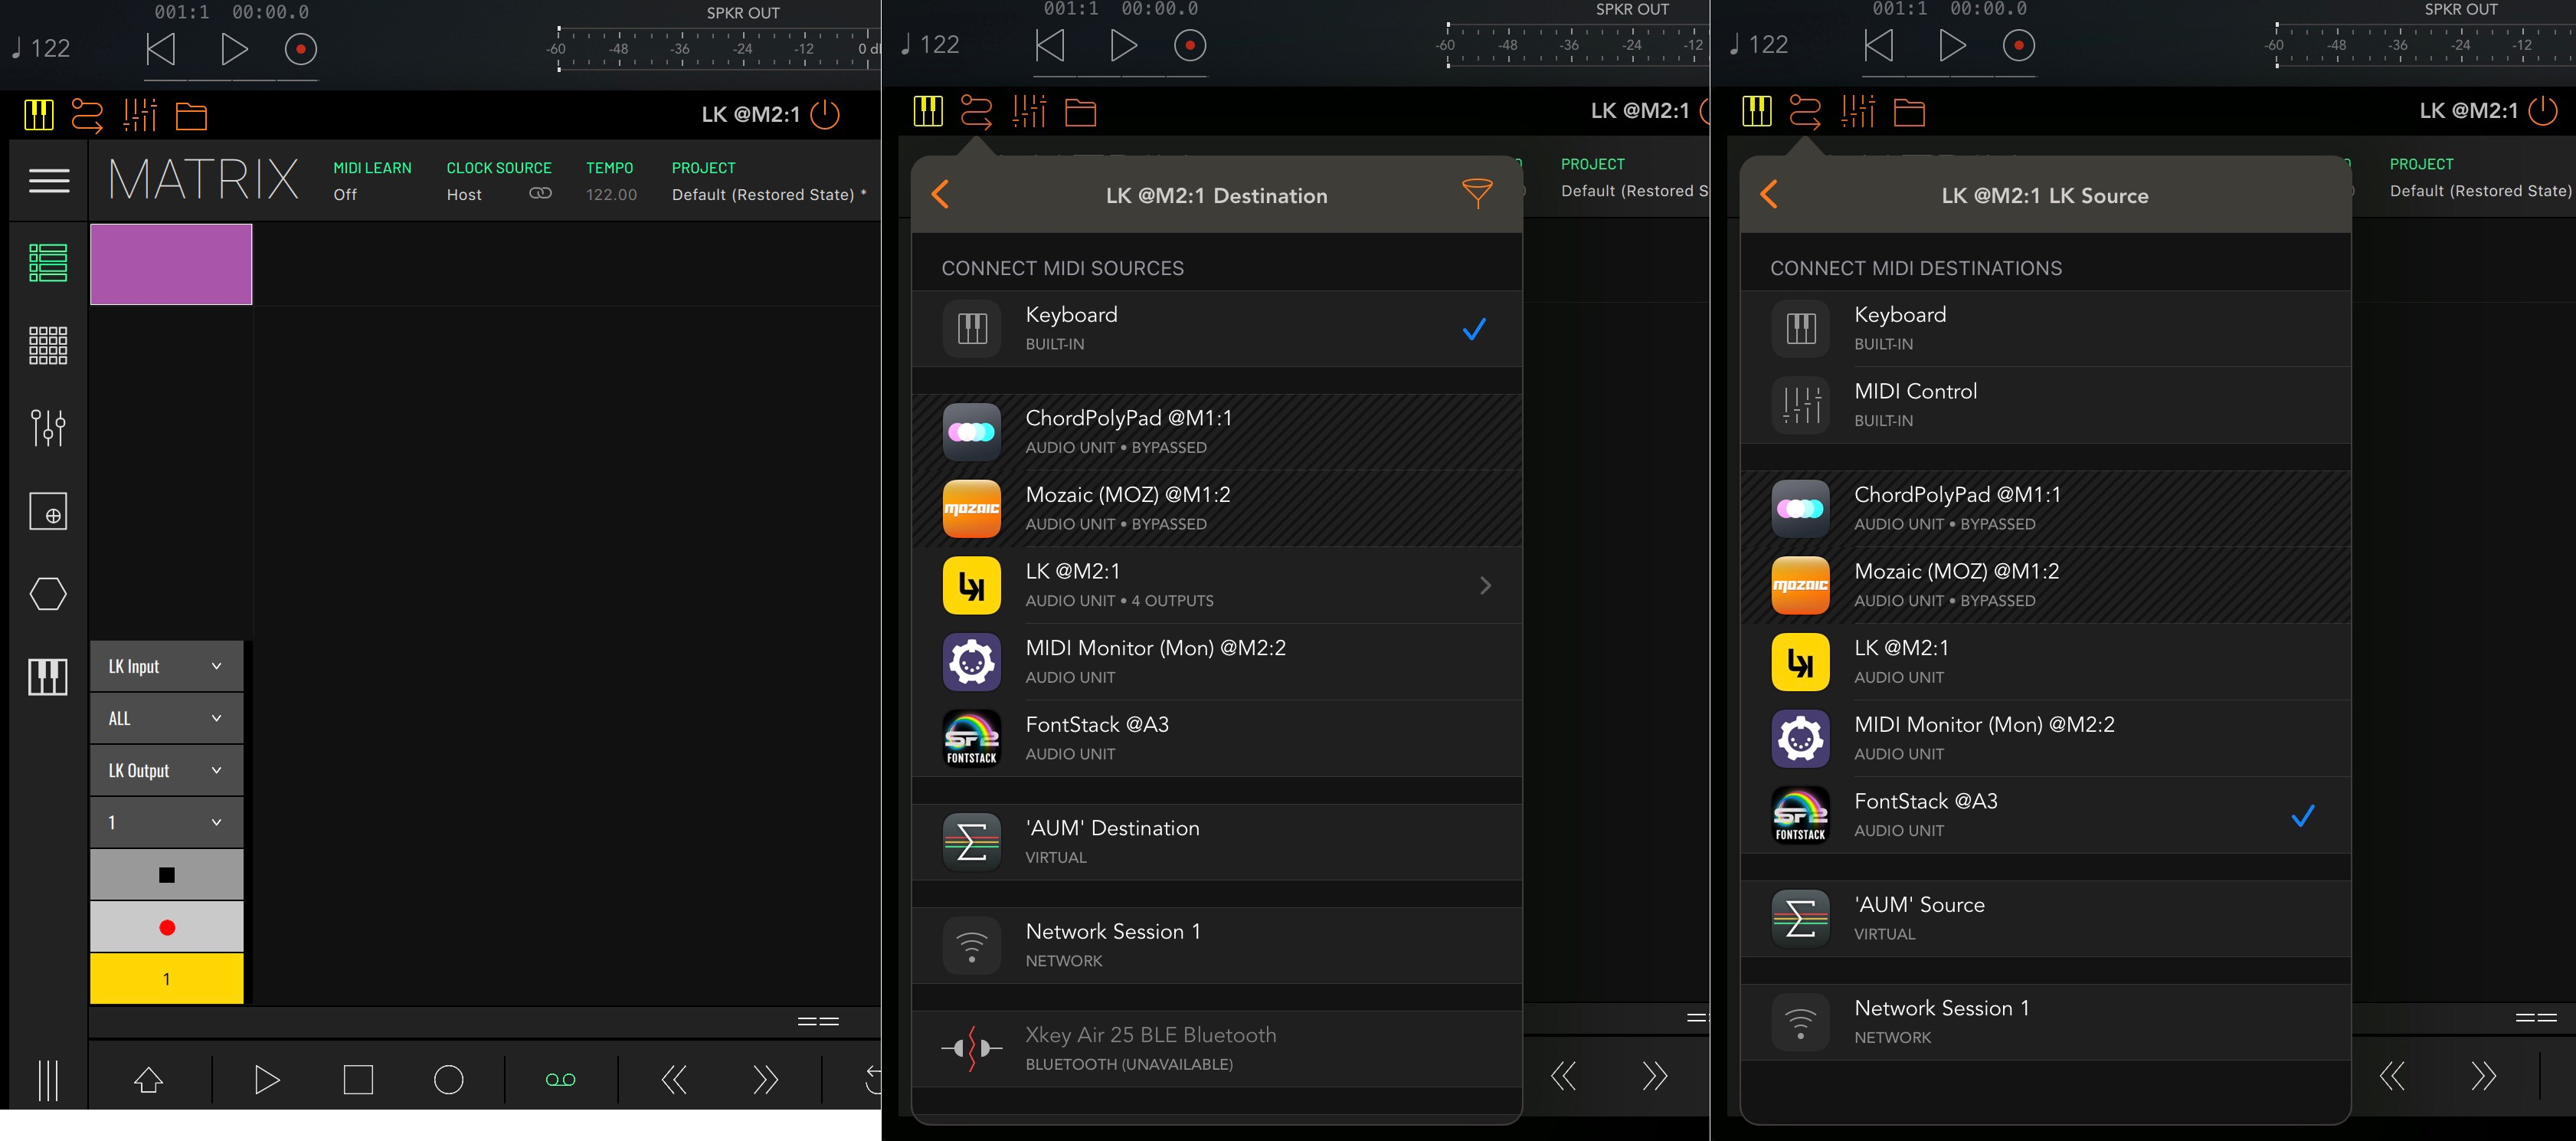Click the add-clip sidebar icon with plus
The width and height of the screenshot is (2576, 1141).
(x=48, y=511)
